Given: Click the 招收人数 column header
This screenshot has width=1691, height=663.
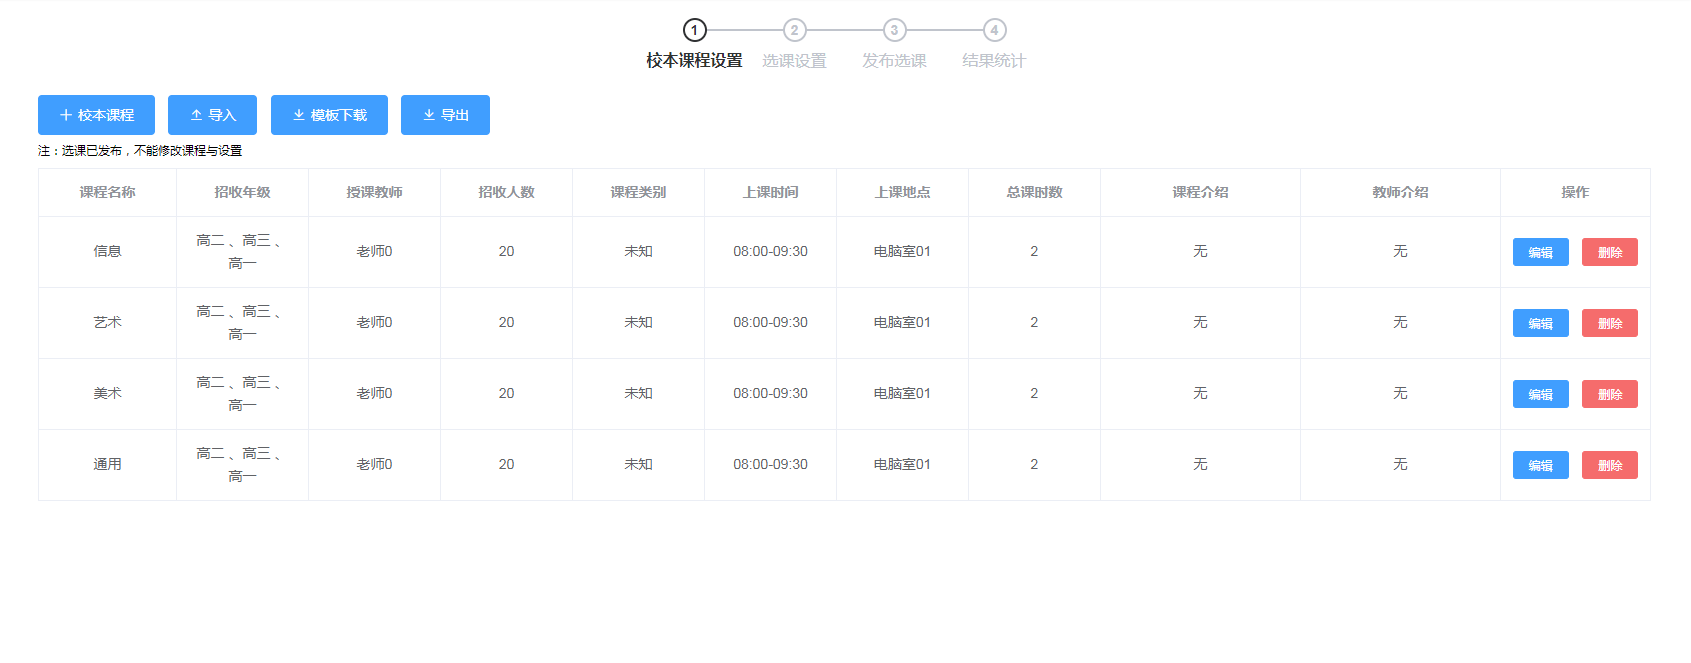Looking at the screenshot, I should (x=506, y=192).
